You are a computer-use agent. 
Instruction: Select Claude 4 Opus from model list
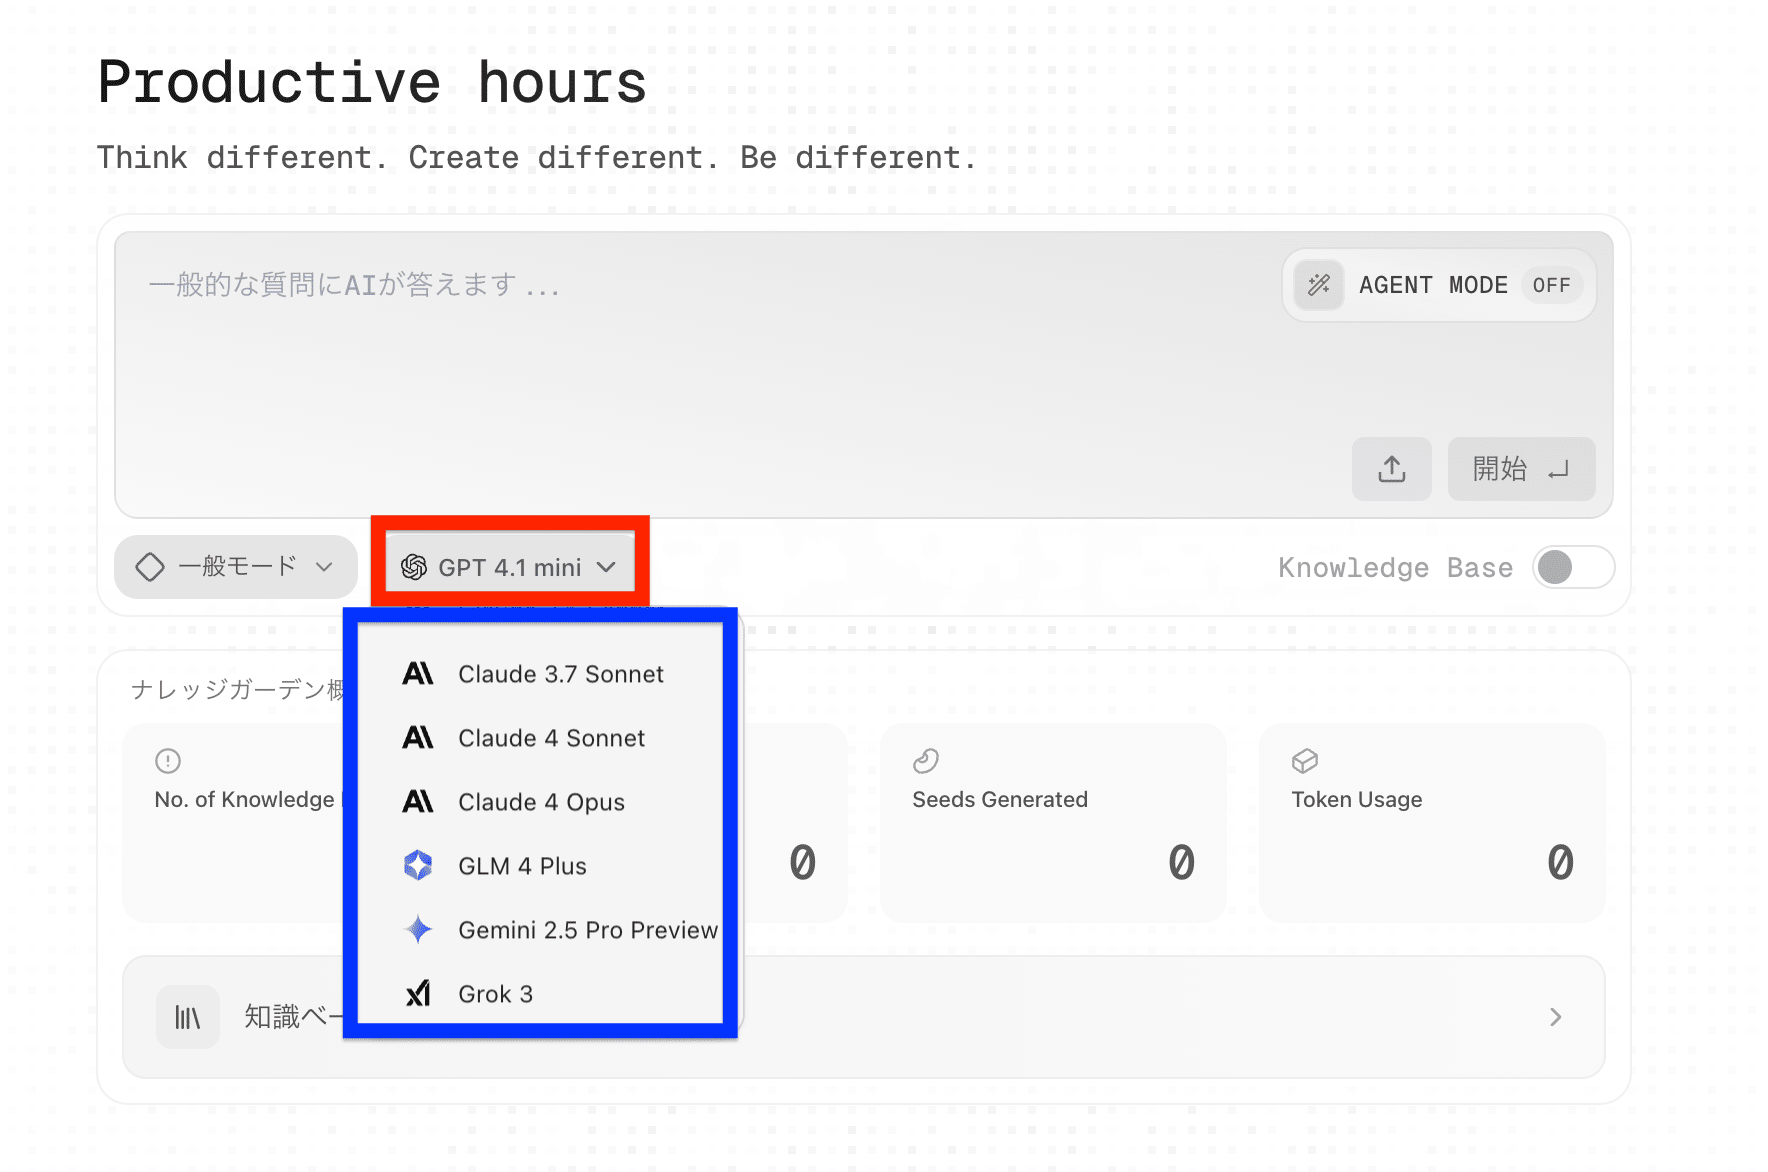click(x=540, y=802)
